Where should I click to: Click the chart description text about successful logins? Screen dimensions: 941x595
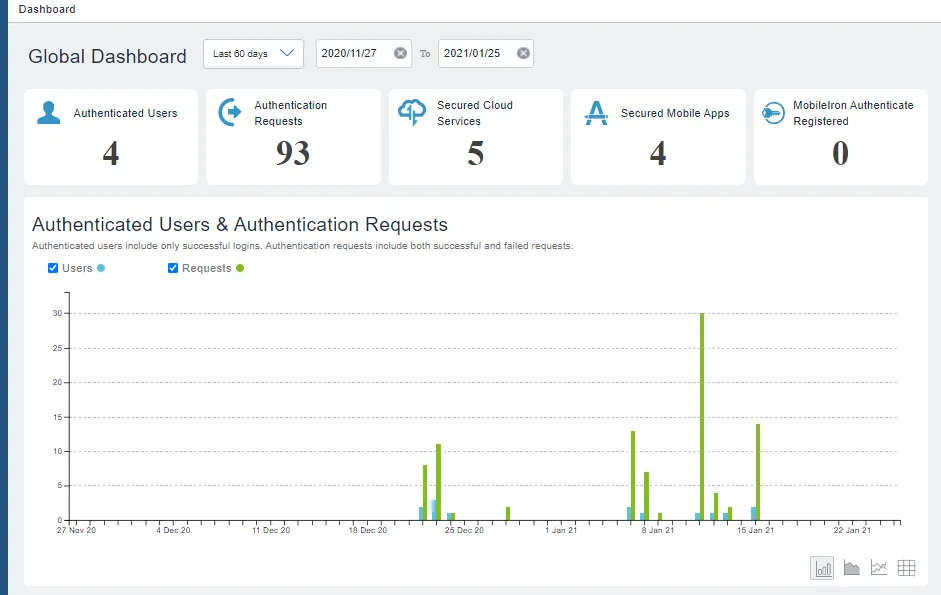tap(302, 246)
